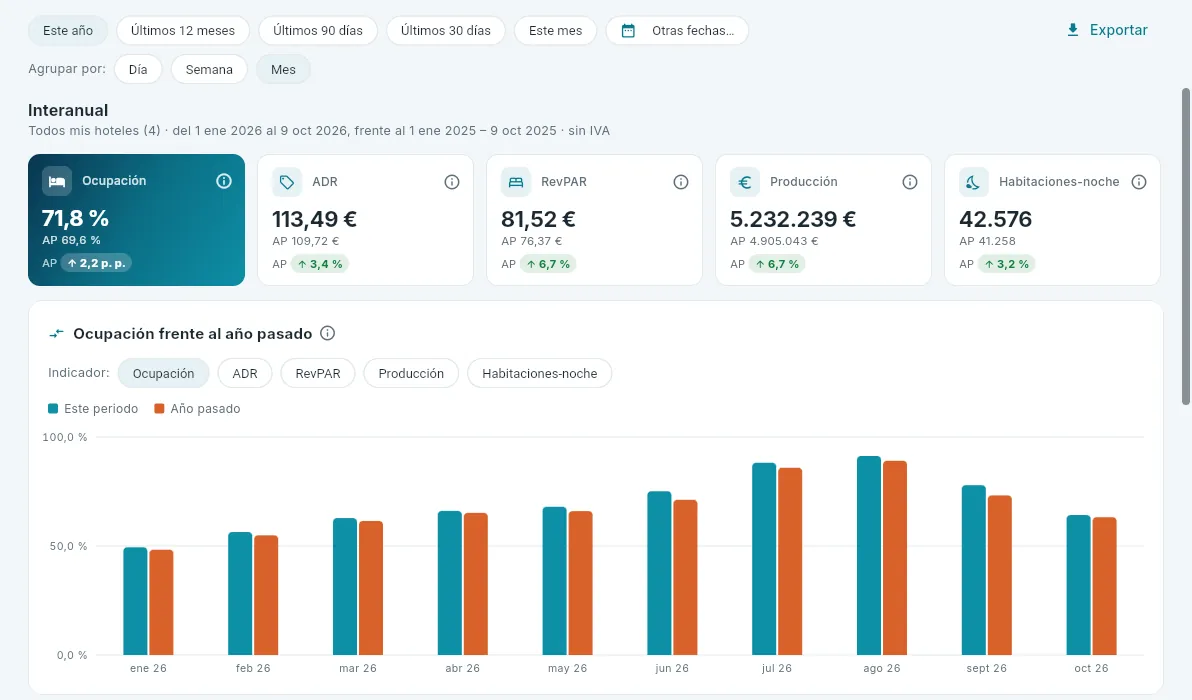Click the orange bar for jul 26

pyautogui.click(x=790, y=561)
